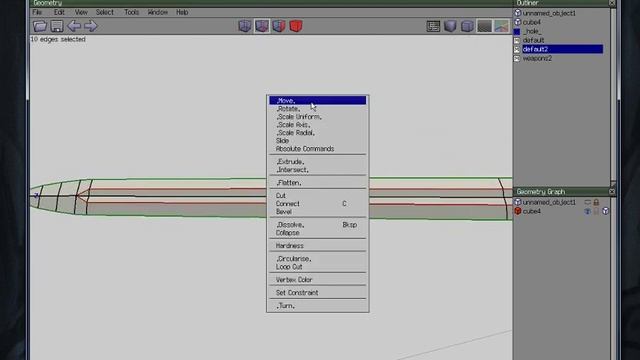640x360 pixels.
Task: Click the Outliner panel vertical scrollbar
Action: point(613,96)
